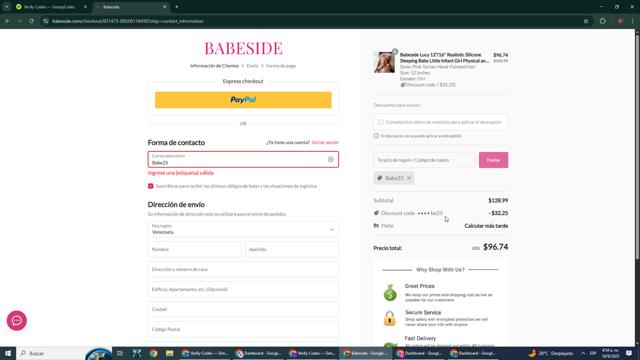Click the Apellido input field
This screenshot has width=640, height=360.
292,249
